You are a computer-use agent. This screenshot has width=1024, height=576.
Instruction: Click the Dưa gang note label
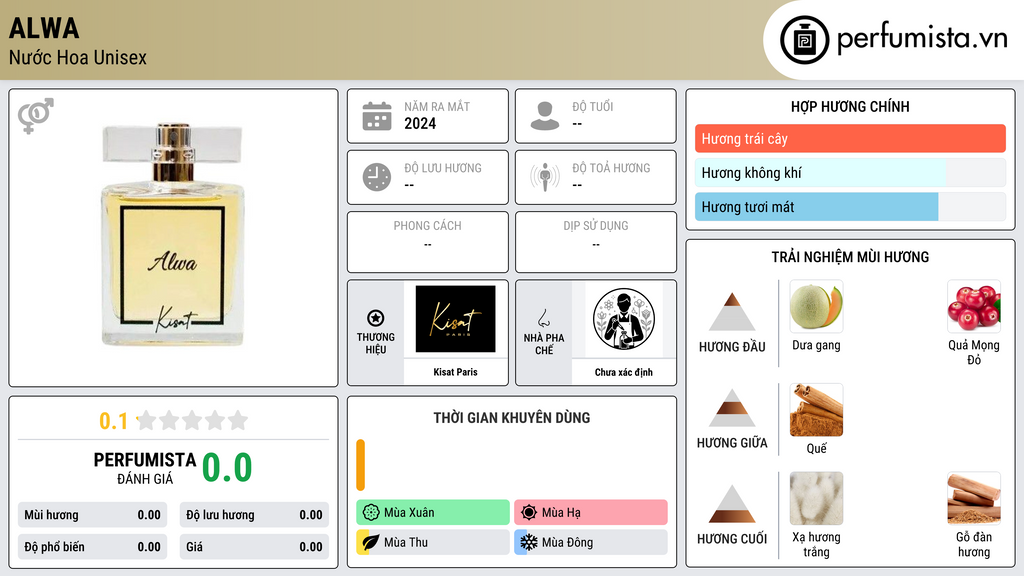point(816,345)
